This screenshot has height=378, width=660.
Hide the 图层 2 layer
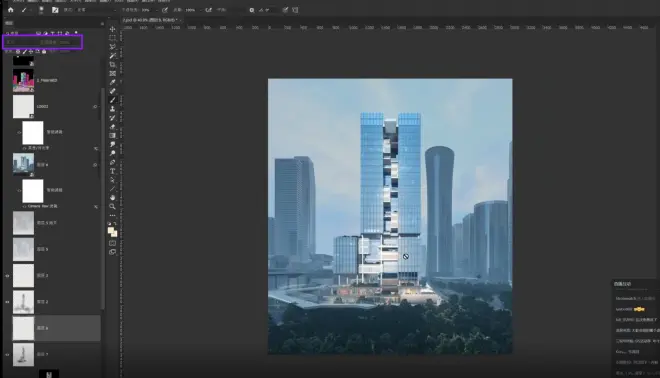click(7, 302)
